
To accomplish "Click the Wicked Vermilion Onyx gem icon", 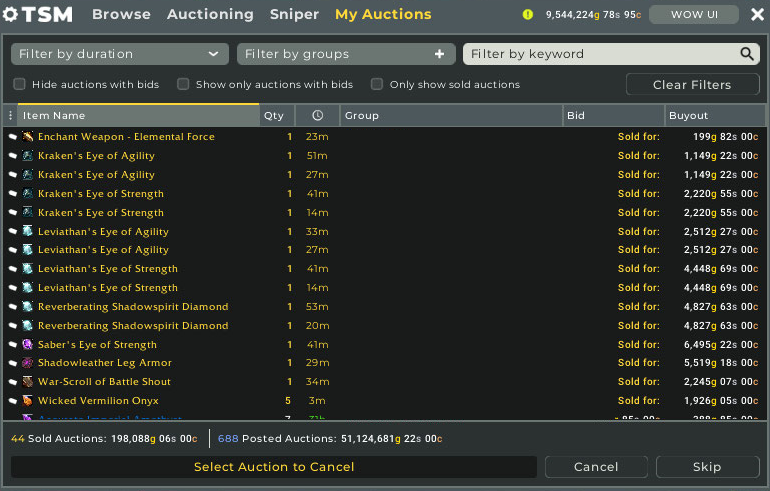I will pyautogui.click(x=28, y=401).
